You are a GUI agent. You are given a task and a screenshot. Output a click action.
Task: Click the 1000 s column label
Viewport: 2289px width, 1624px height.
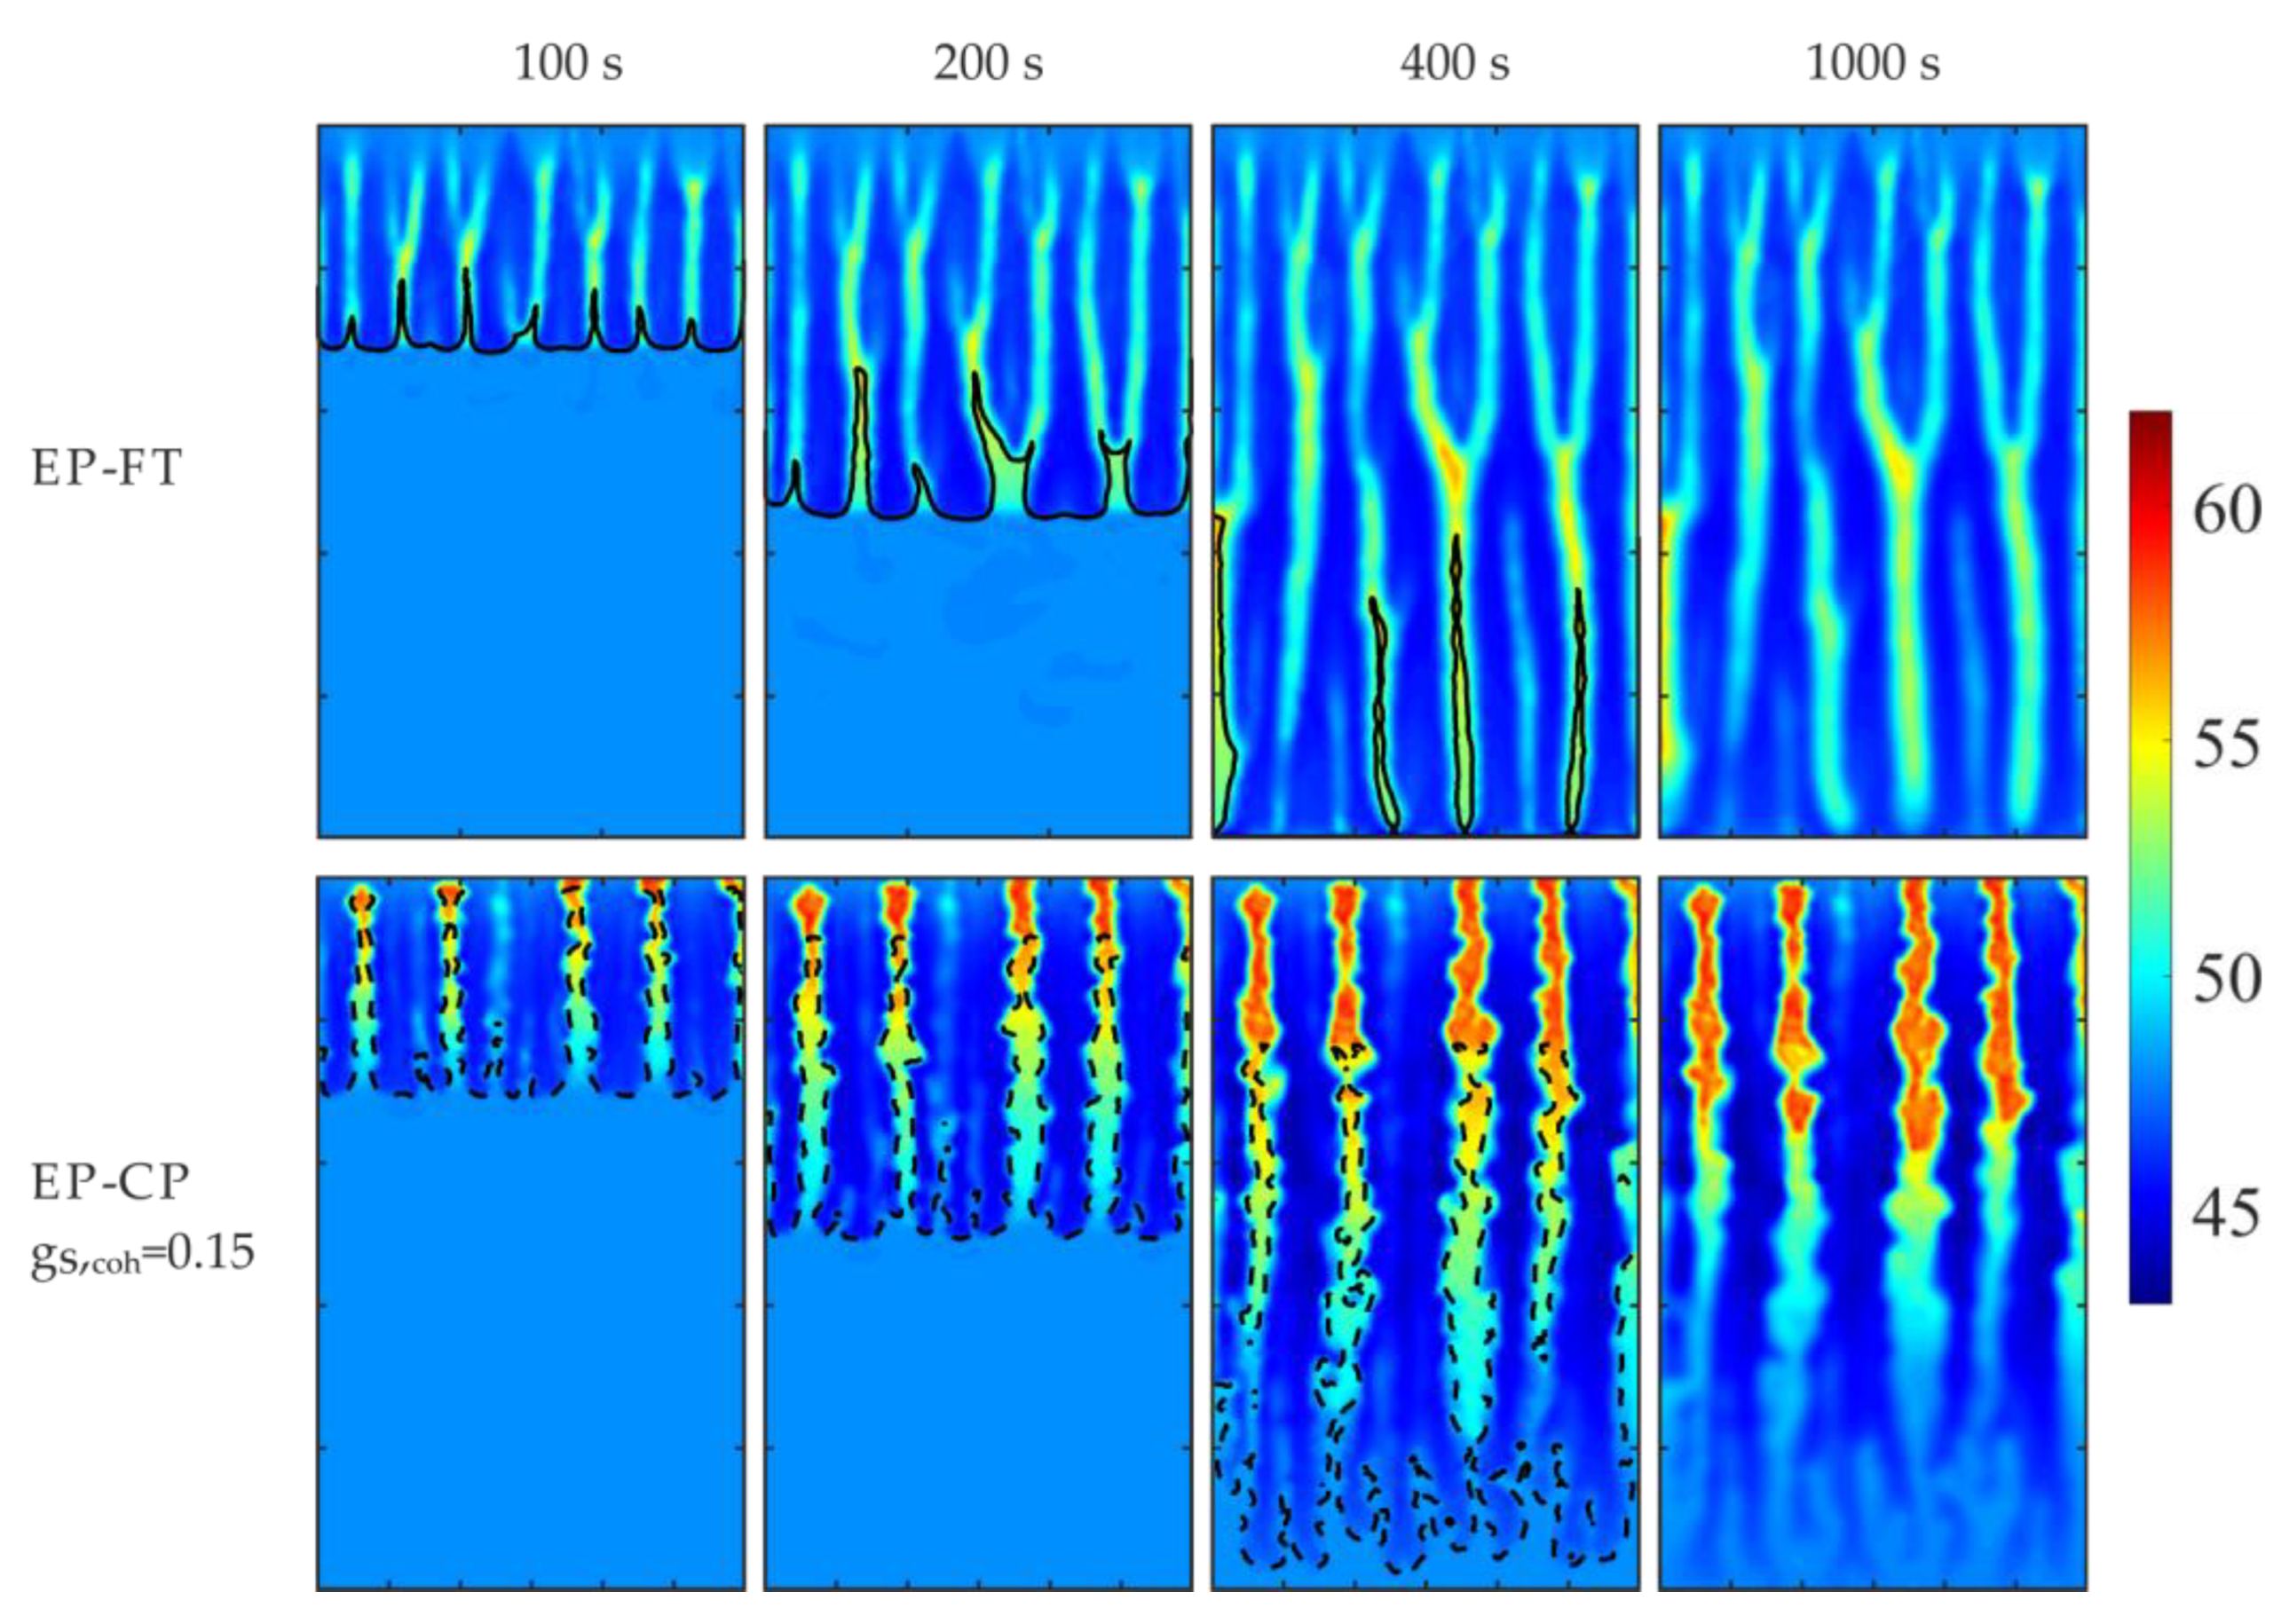(x=1872, y=64)
